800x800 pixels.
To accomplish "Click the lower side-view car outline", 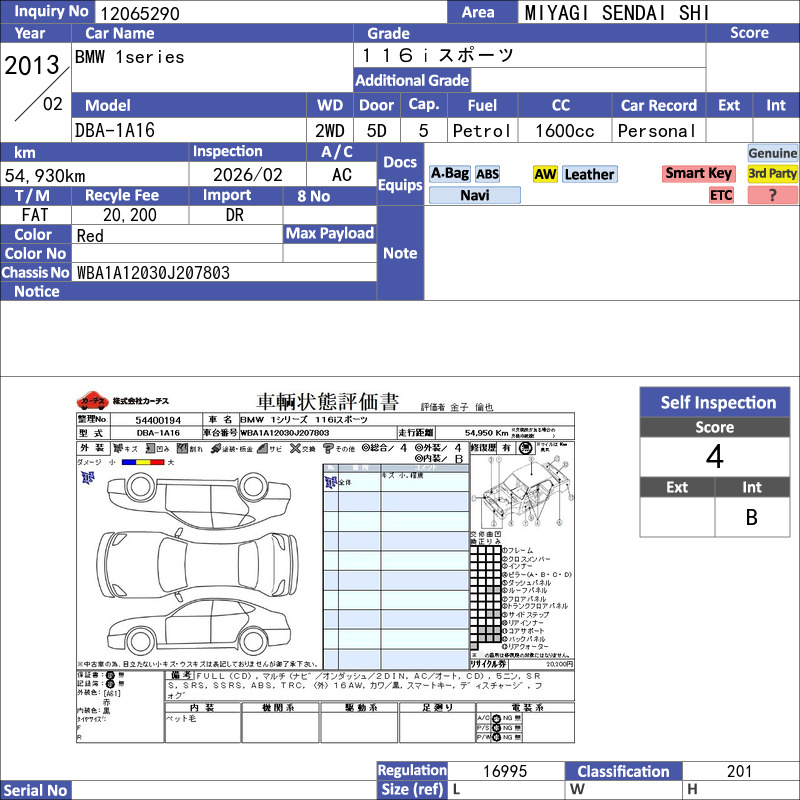I will pos(198,629).
